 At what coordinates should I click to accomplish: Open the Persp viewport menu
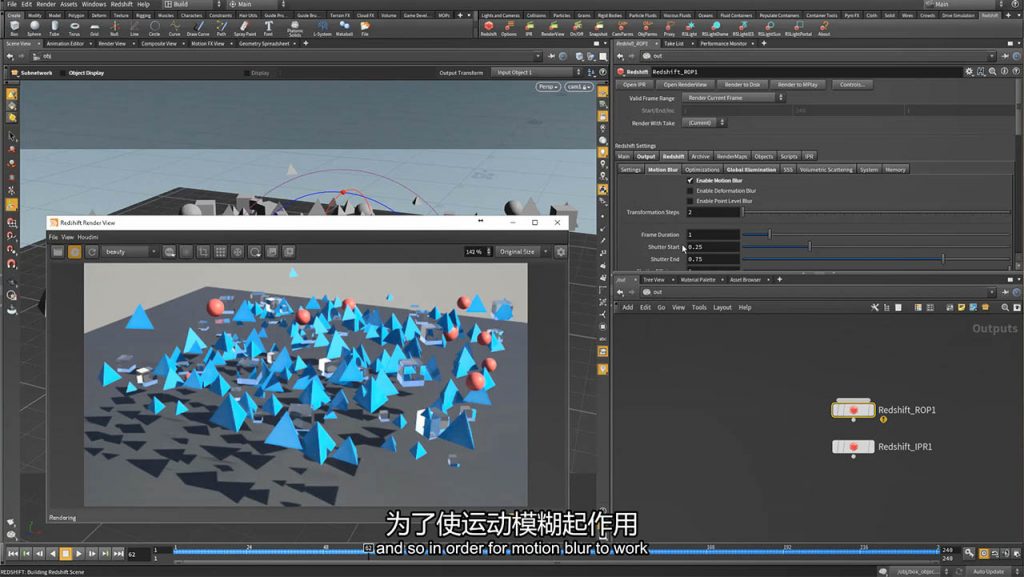(548, 87)
